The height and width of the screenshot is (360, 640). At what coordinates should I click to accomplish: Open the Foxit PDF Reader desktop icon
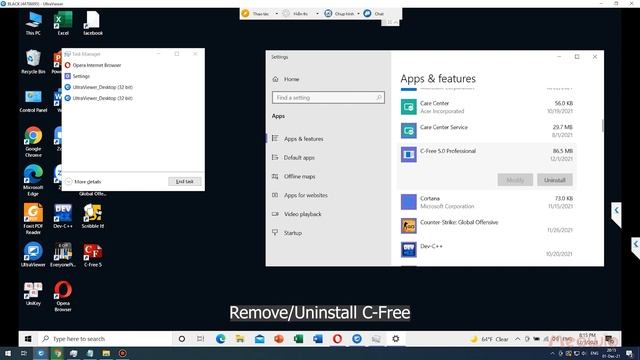coord(33,219)
